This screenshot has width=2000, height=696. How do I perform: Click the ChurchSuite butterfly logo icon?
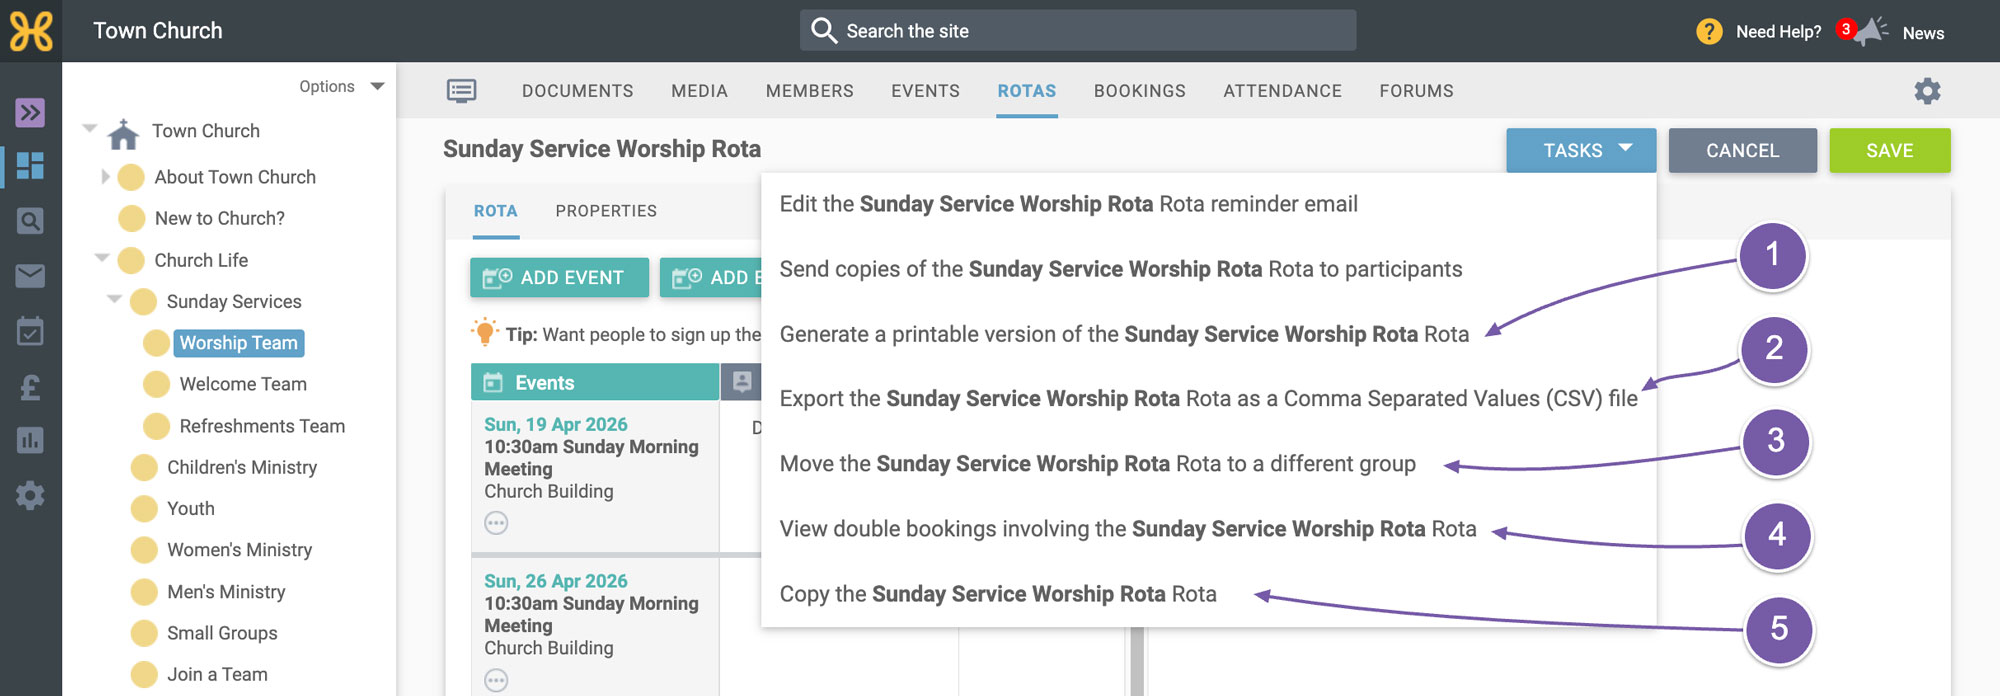31,31
